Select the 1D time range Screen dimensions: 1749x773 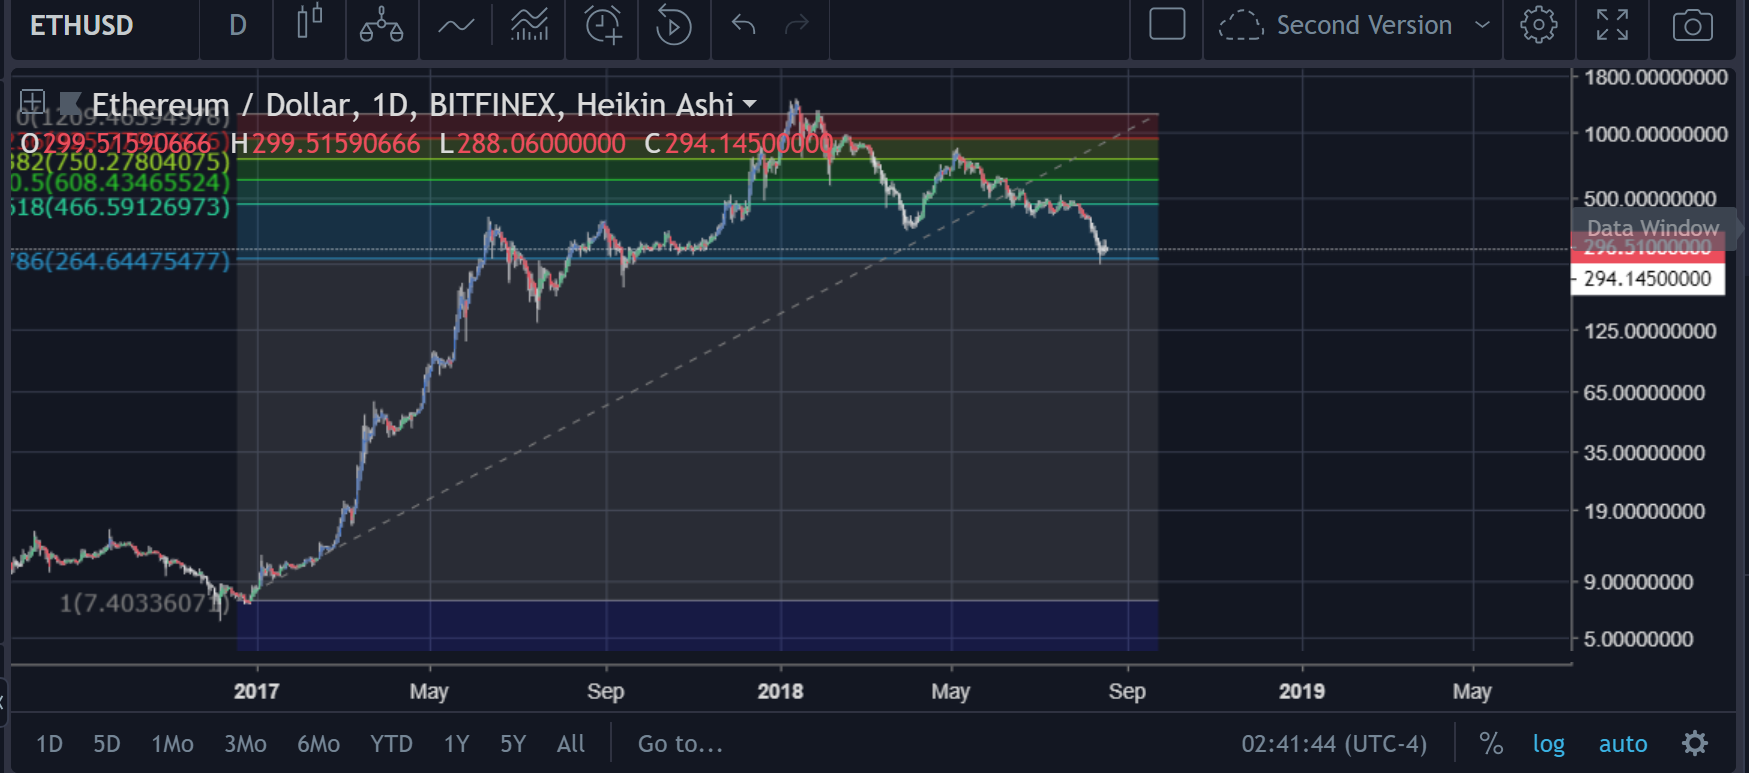tap(49, 744)
